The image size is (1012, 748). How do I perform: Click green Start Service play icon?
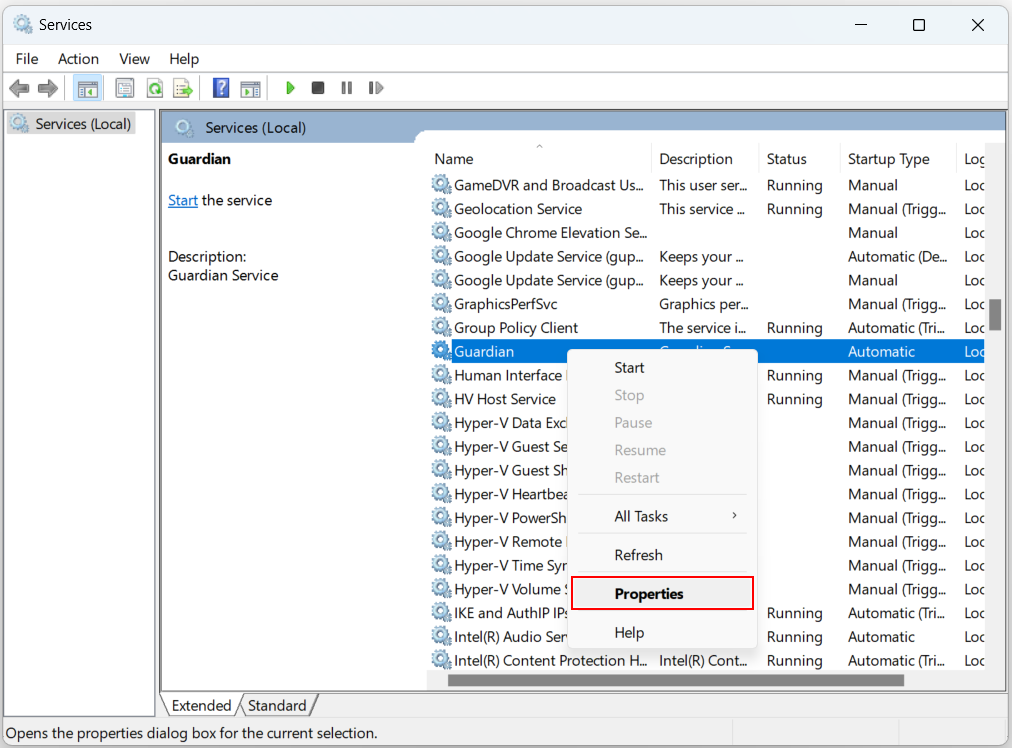(x=290, y=88)
